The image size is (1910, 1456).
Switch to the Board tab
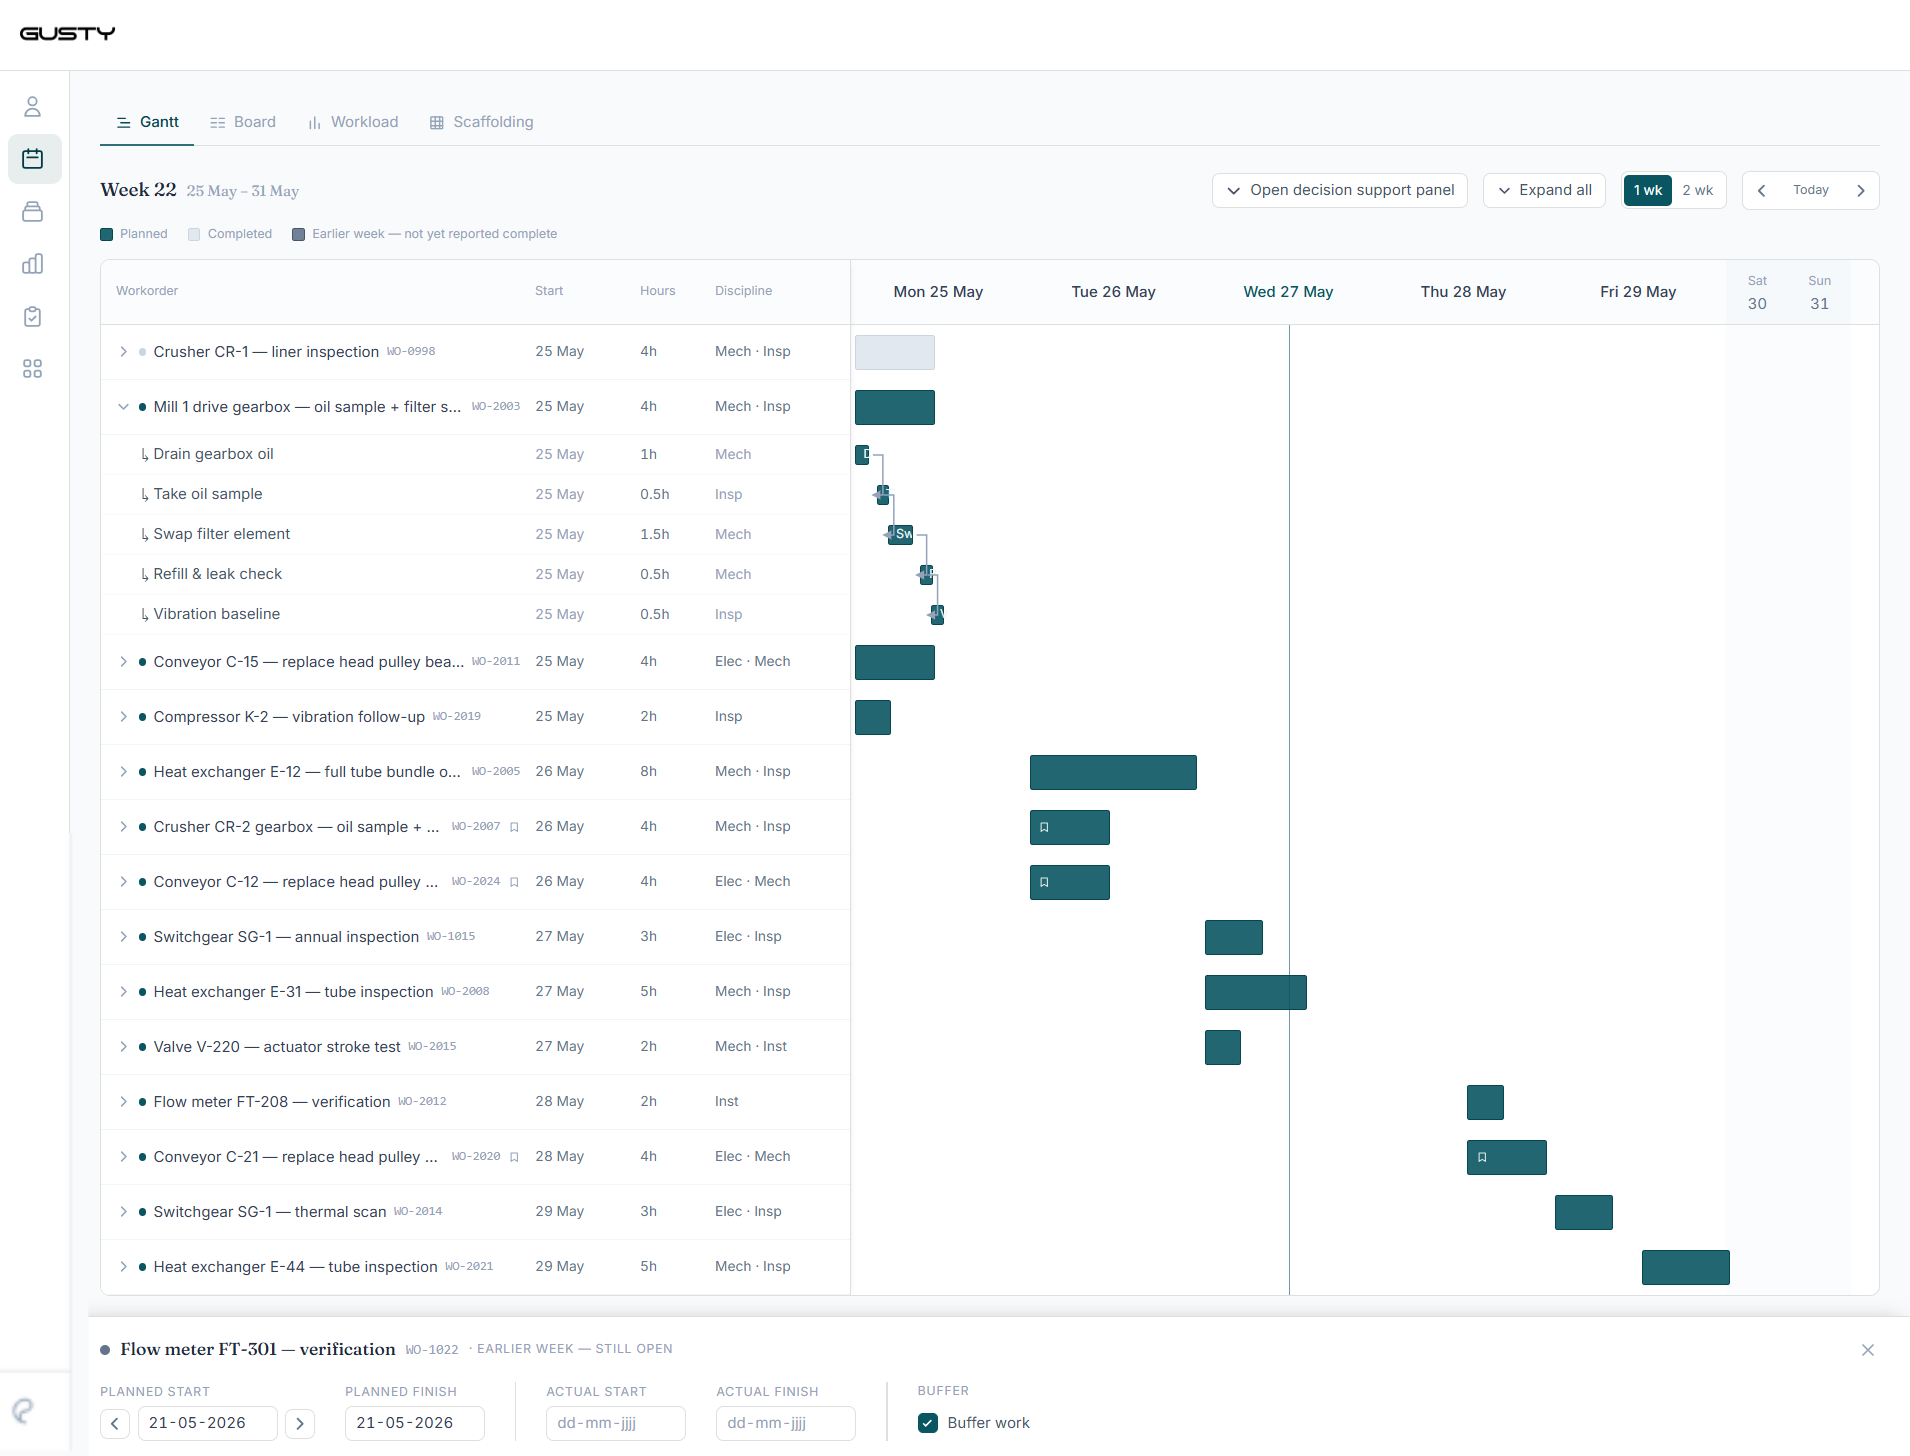coord(243,122)
